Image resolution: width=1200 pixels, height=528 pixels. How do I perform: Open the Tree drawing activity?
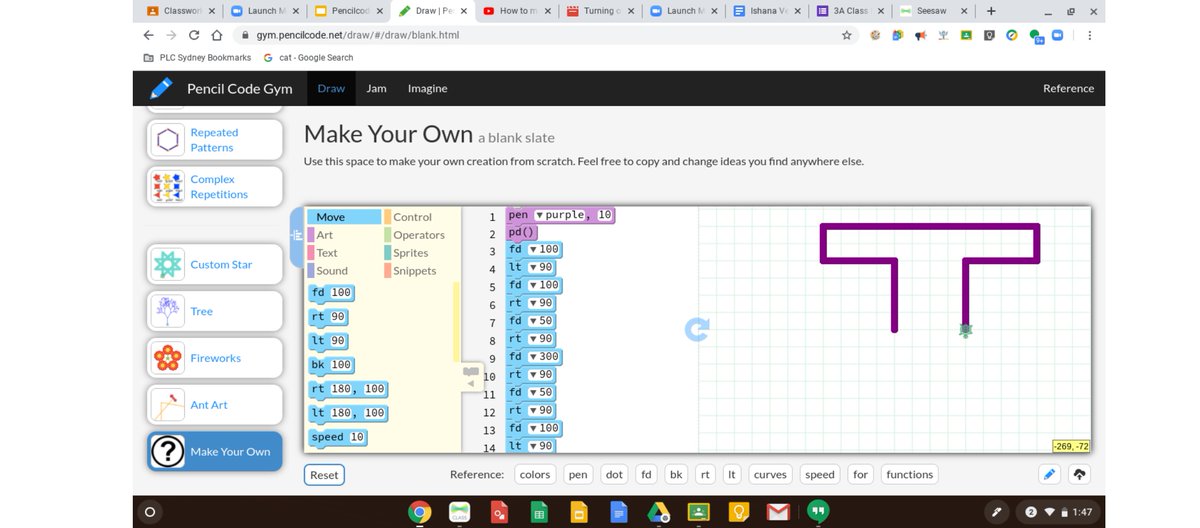point(215,311)
